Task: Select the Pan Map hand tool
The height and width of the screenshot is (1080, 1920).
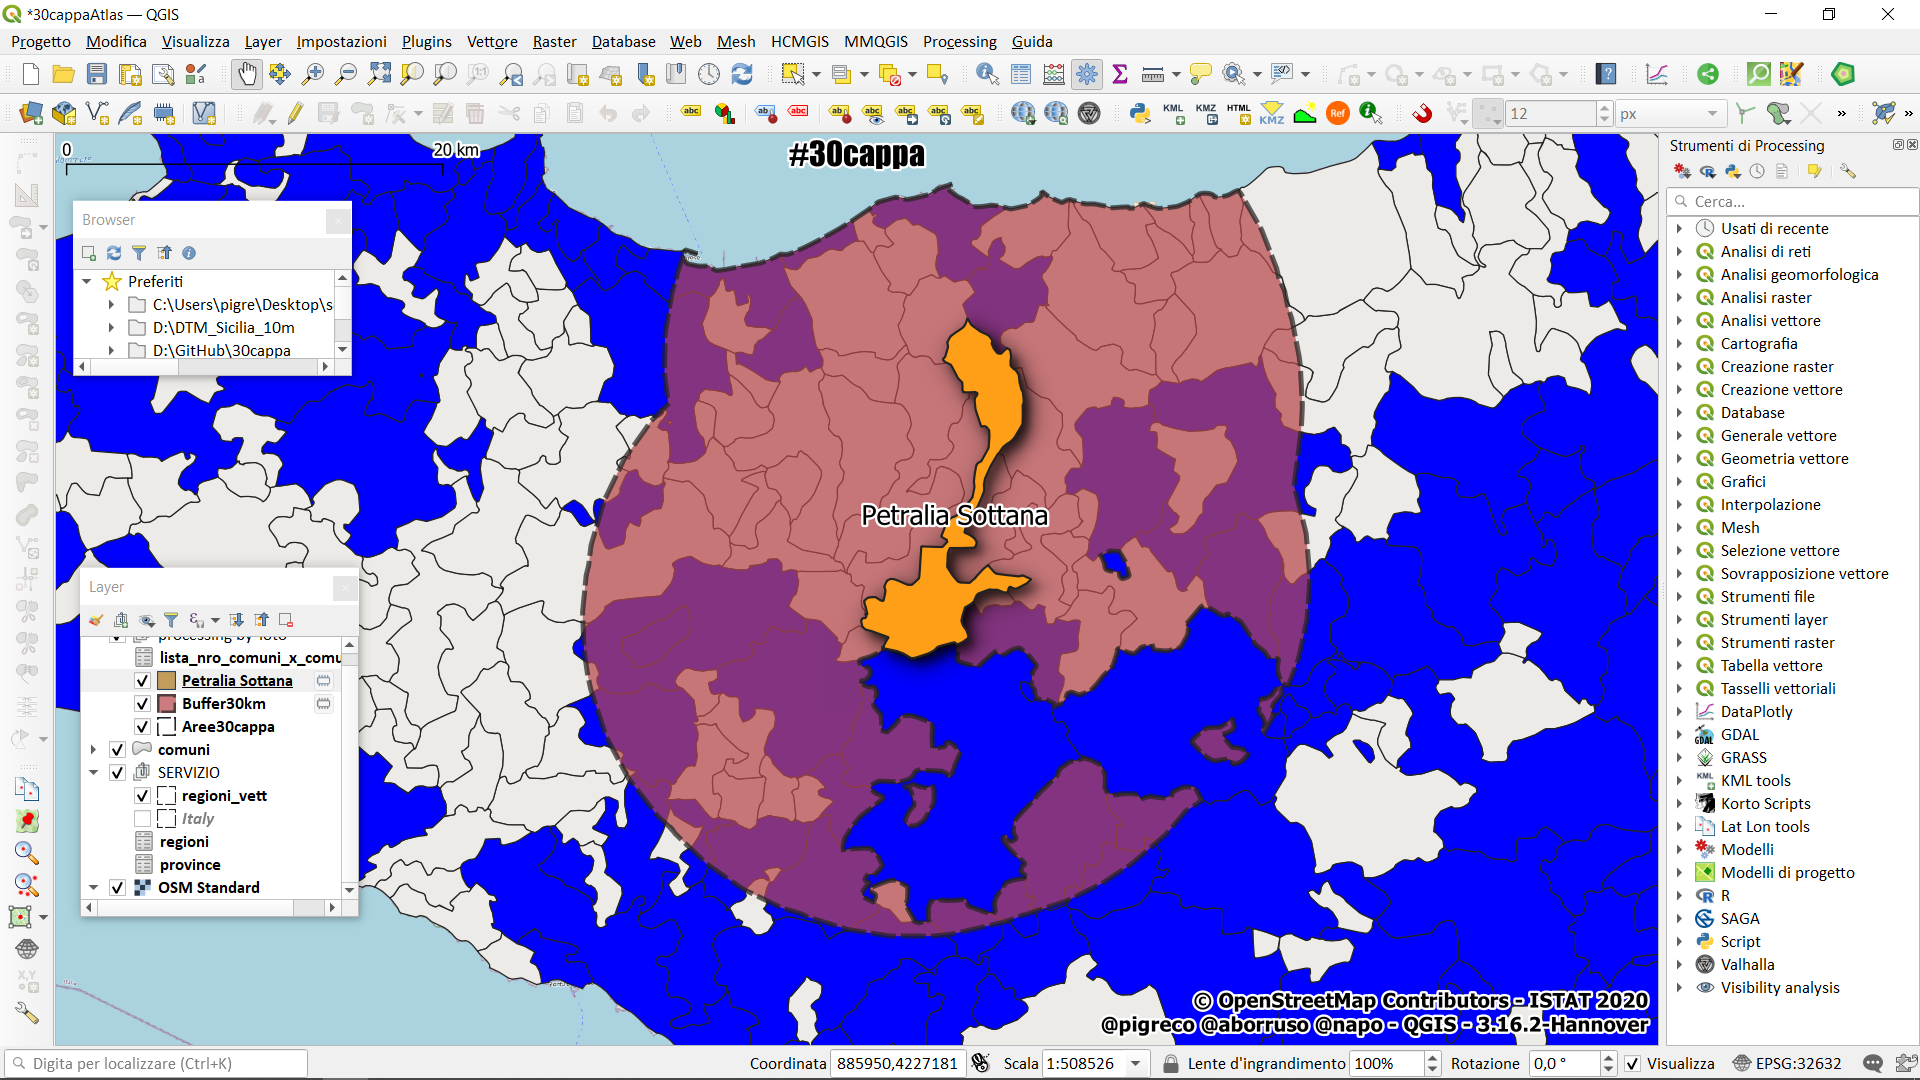Action: (x=246, y=74)
